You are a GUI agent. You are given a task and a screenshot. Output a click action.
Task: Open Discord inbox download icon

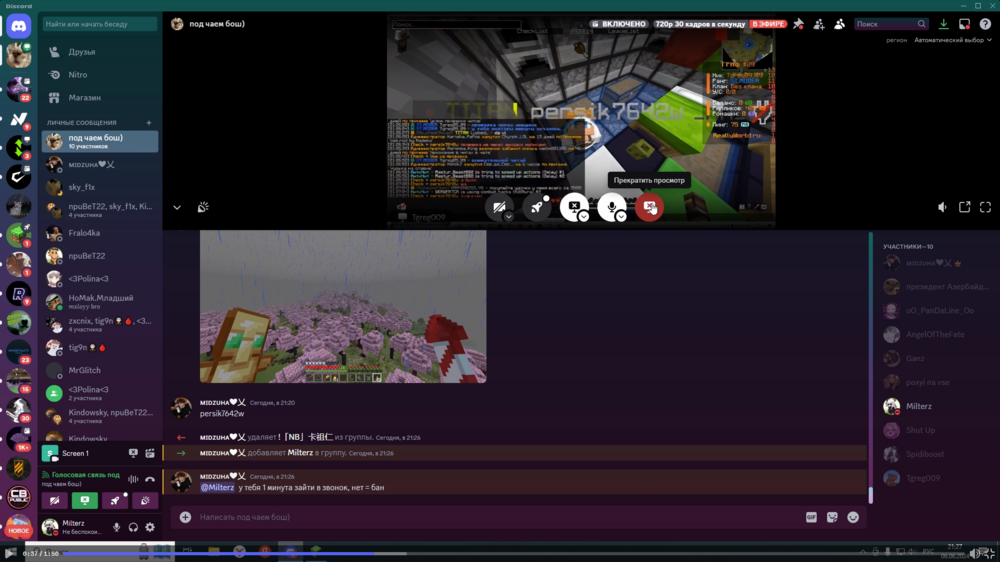(x=943, y=24)
